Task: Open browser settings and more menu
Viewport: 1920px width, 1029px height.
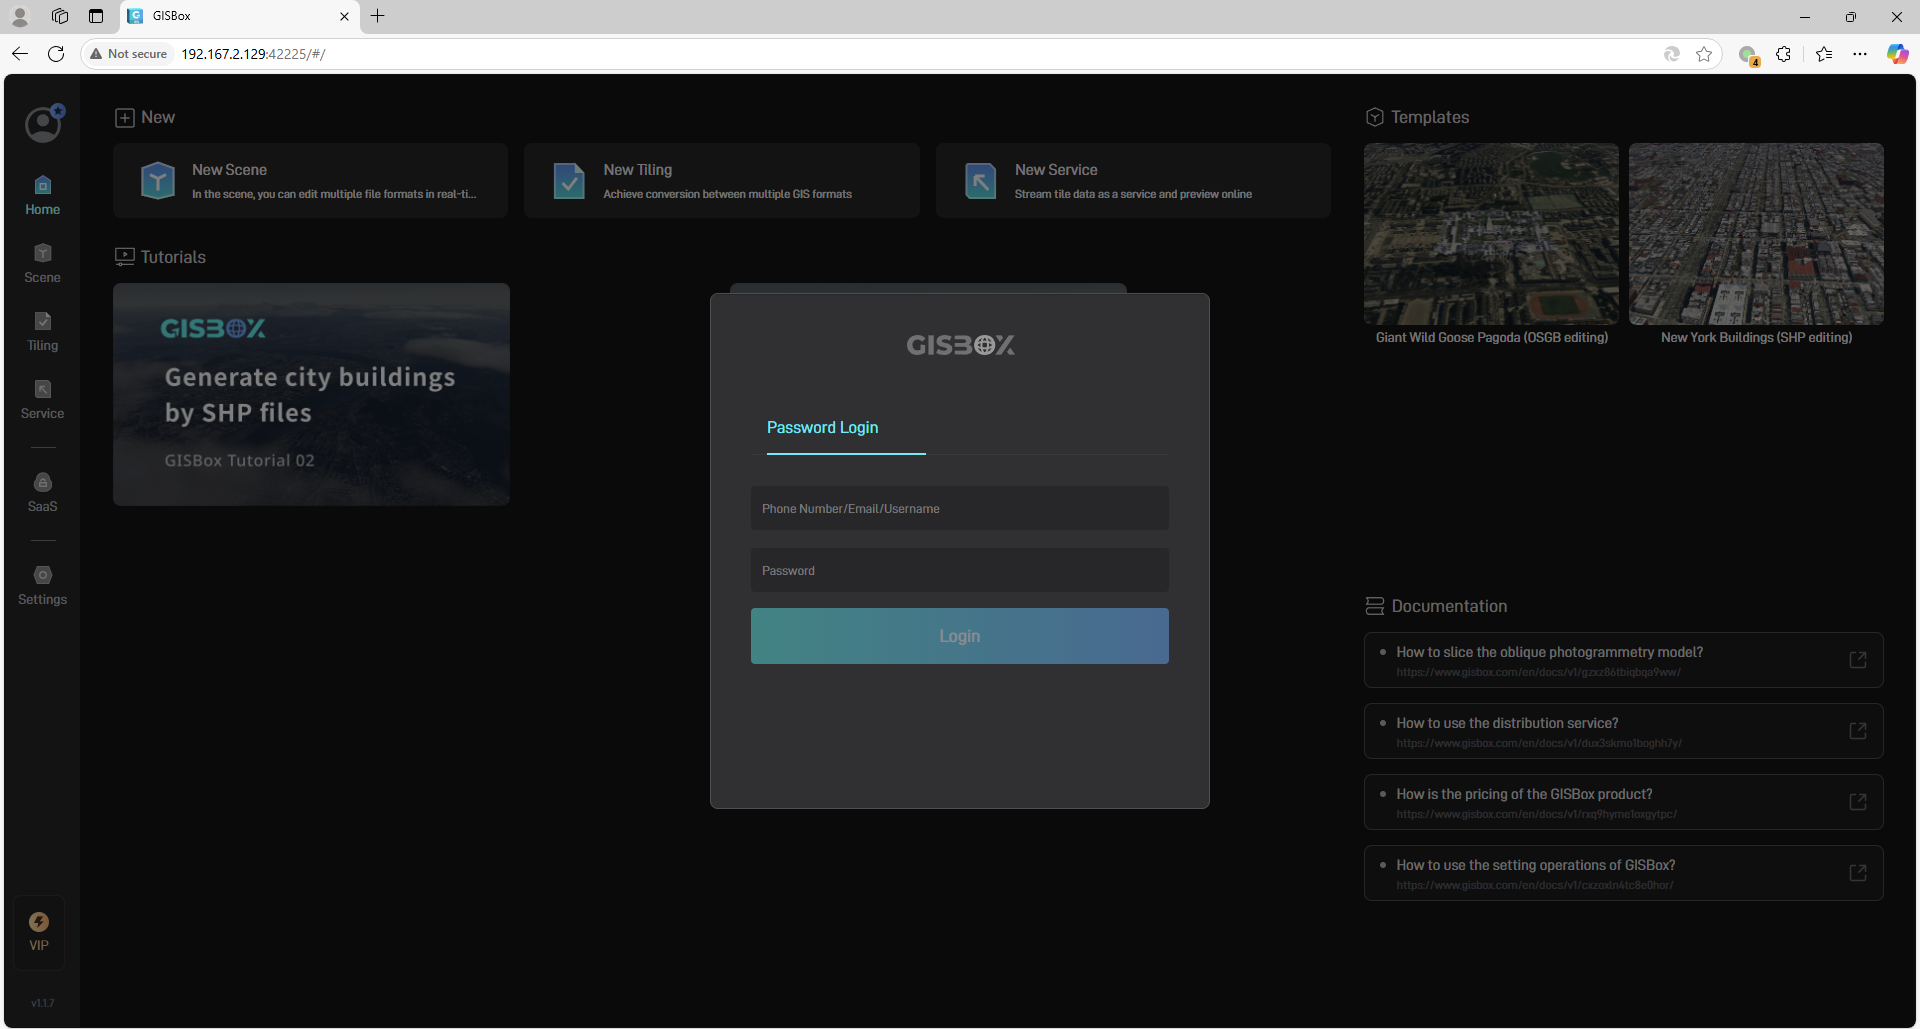Action: [x=1860, y=54]
